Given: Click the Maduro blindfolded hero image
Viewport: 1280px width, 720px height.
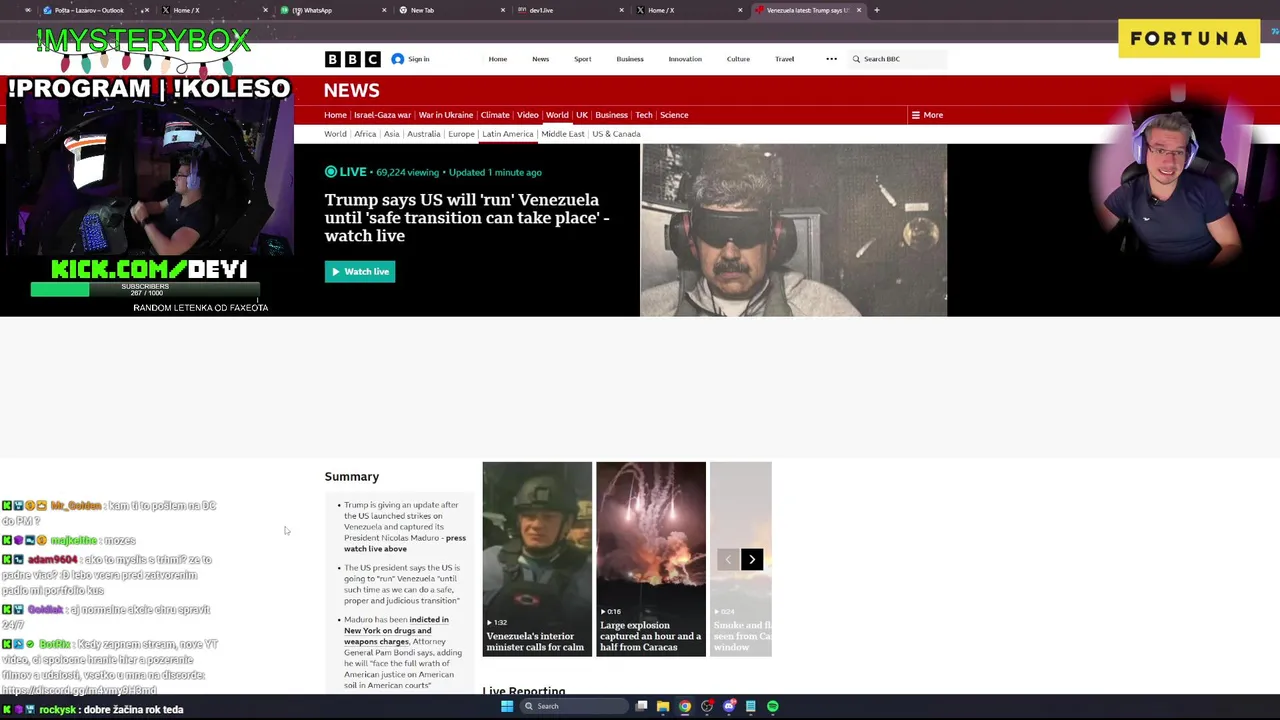Looking at the screenshot, I should coord(794,230).
